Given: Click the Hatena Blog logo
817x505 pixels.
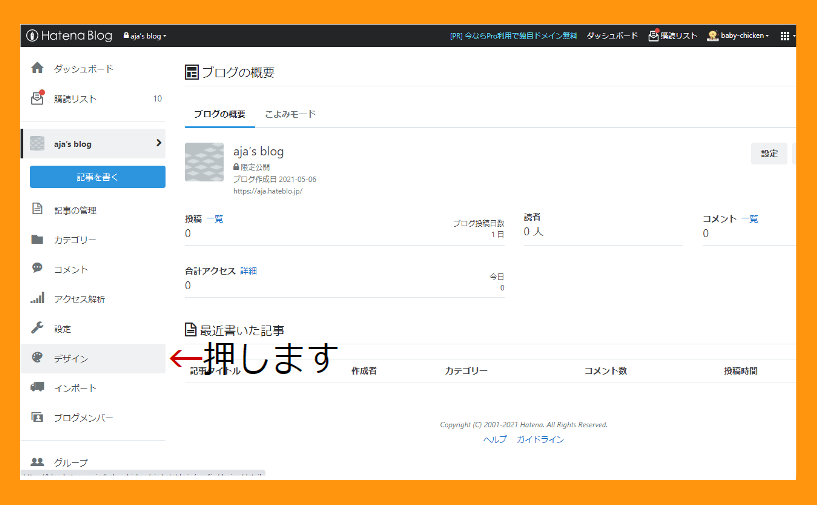Looking at the screenshot, I should coord(69,35).
